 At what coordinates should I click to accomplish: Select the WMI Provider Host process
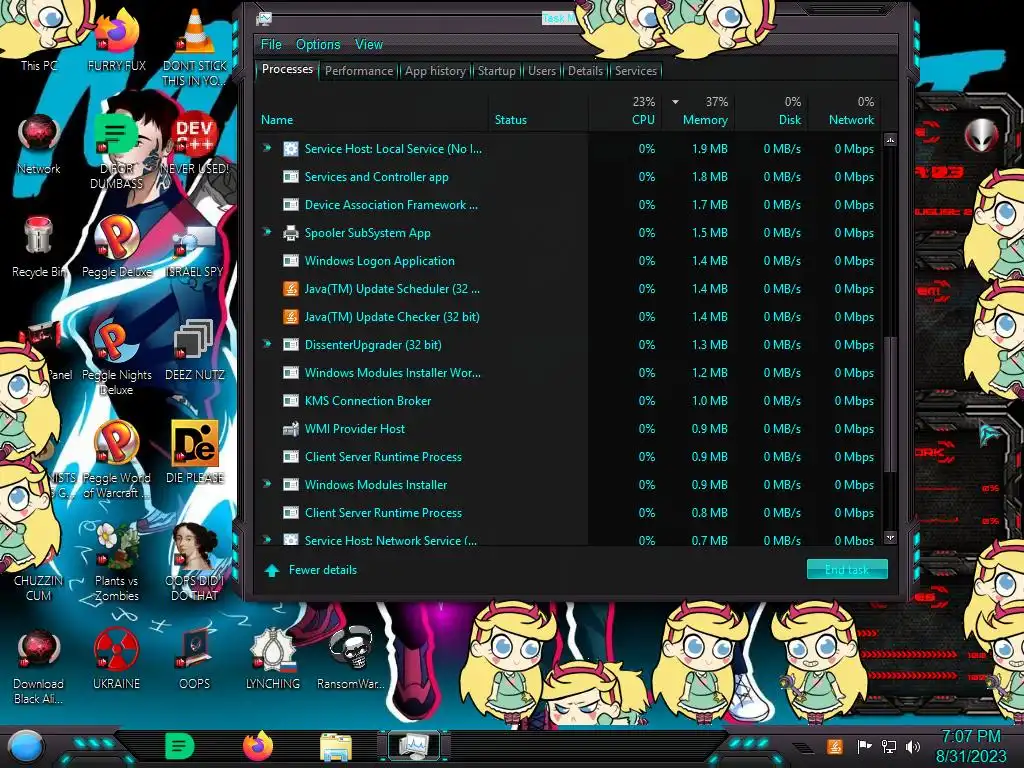coord(568,428)
